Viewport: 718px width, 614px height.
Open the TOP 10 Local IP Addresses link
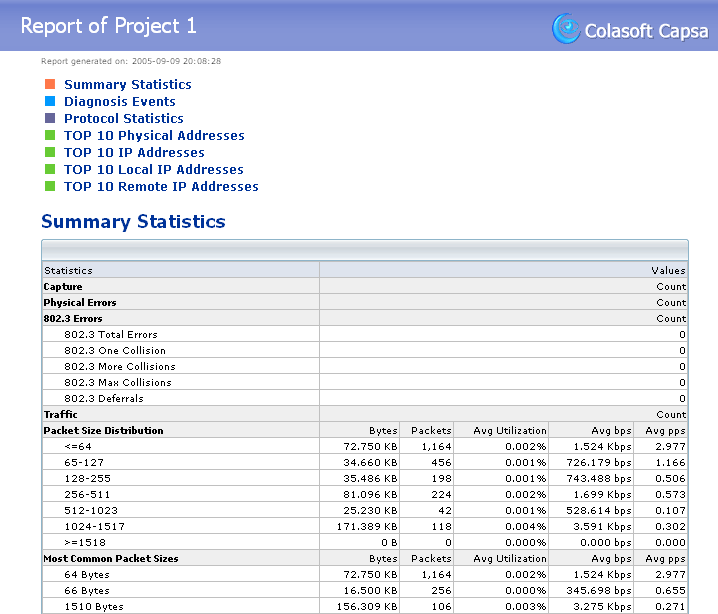pos(154,169)
